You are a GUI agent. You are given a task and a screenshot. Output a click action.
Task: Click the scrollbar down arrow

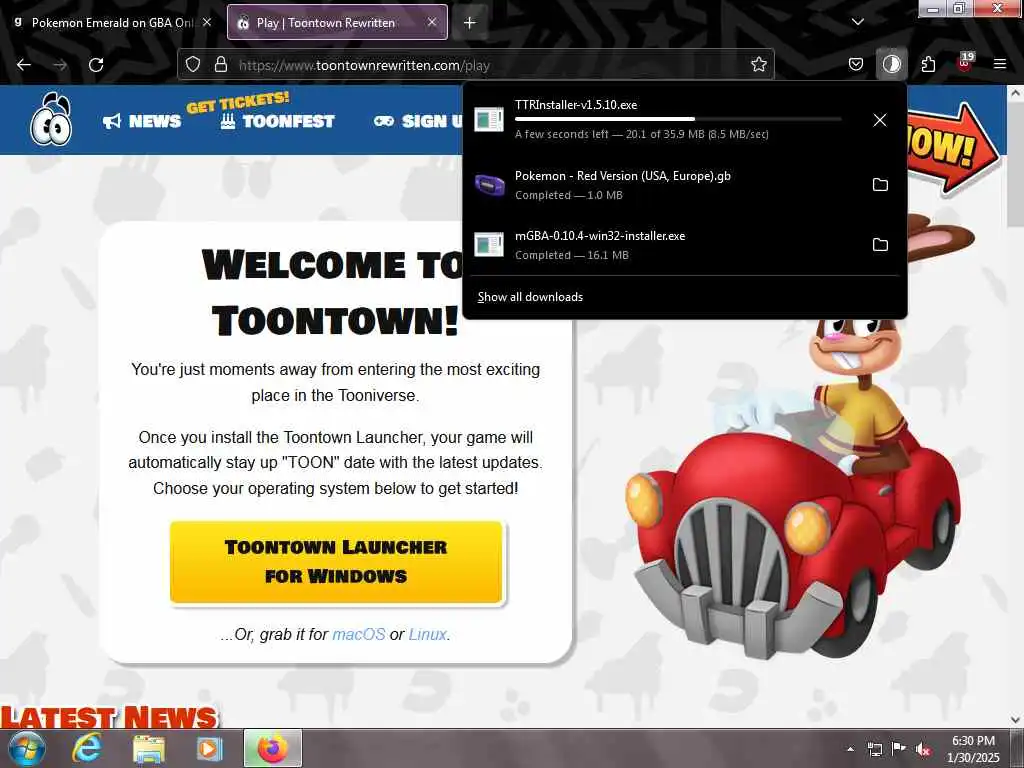(1015, 720)
